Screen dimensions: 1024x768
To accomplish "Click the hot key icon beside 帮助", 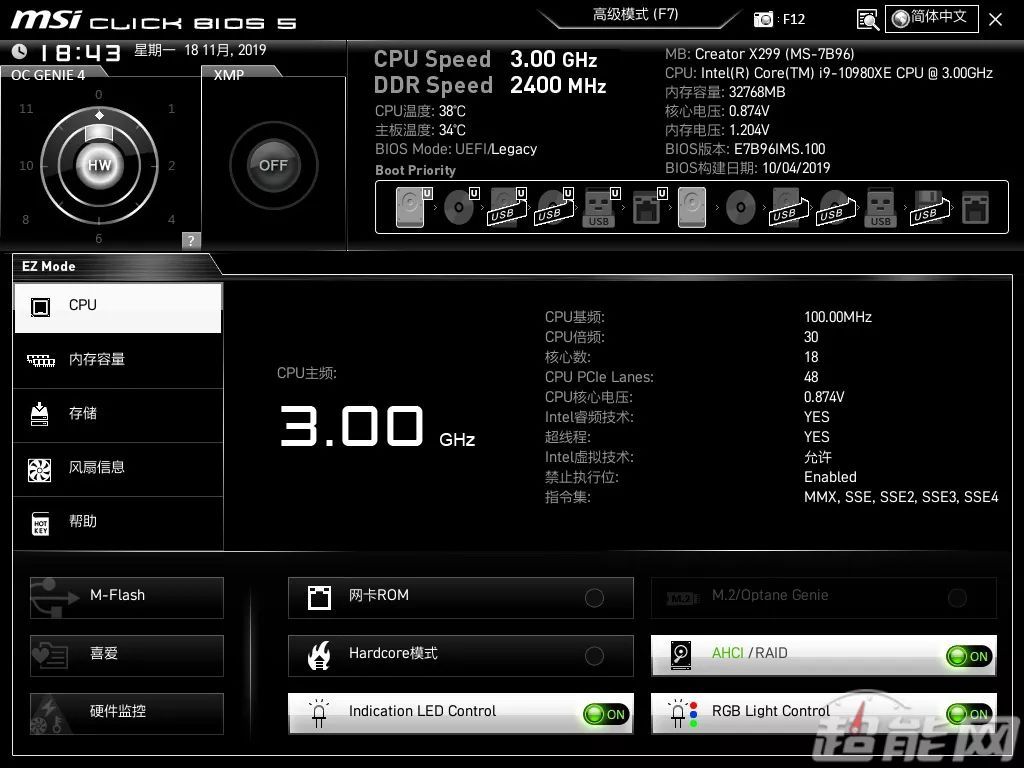I will (x=40, y=523).
